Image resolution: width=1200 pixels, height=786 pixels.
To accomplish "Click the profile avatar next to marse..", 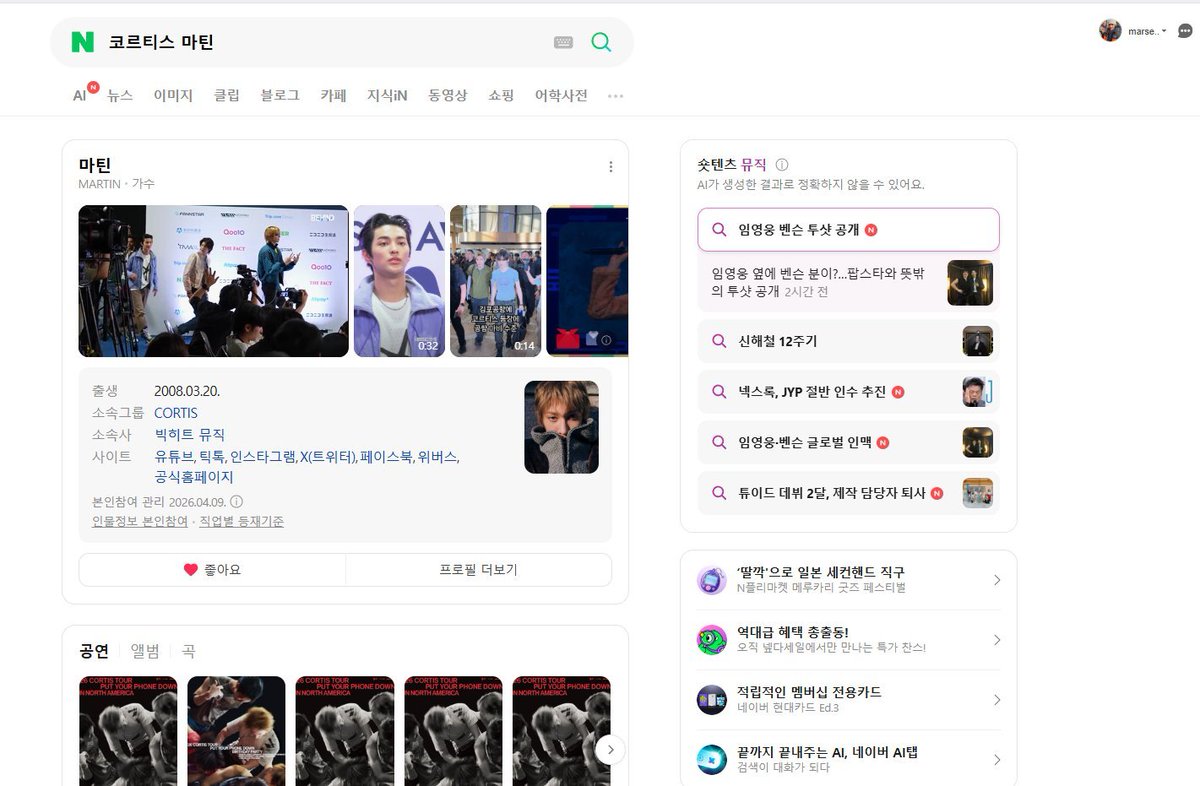I will 1110,30.
